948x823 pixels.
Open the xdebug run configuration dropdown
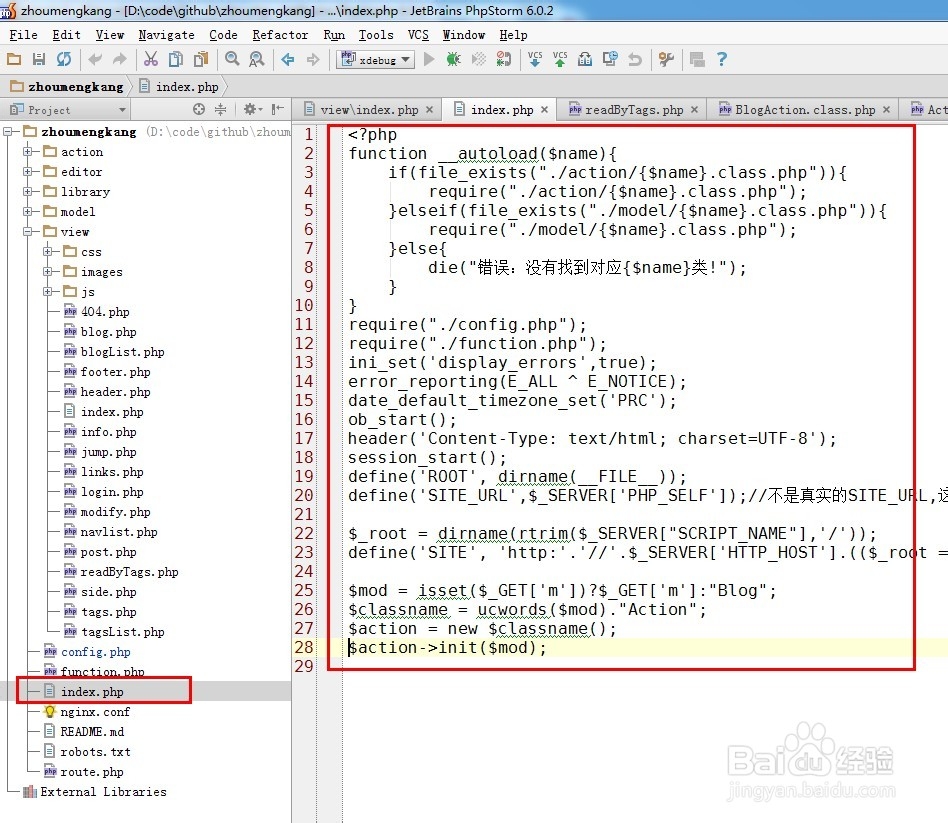[x=376, y=60]
